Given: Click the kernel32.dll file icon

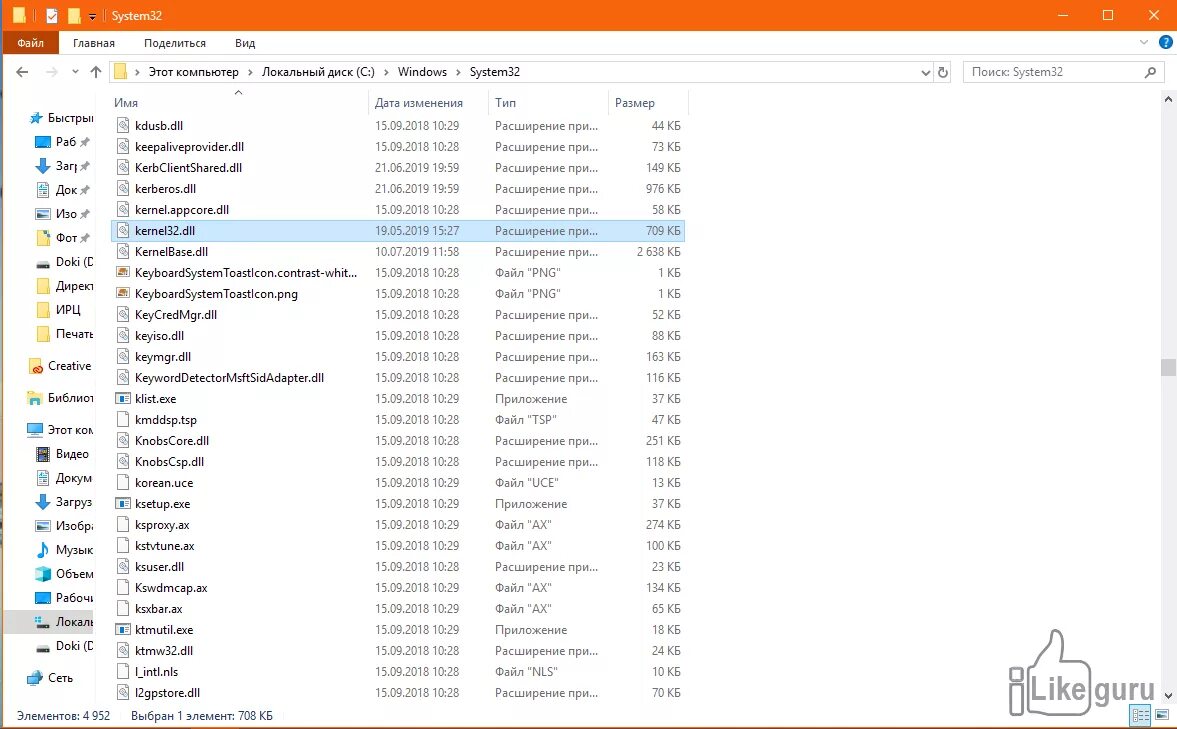Looking at the screenshot, I should coord(123,230).
